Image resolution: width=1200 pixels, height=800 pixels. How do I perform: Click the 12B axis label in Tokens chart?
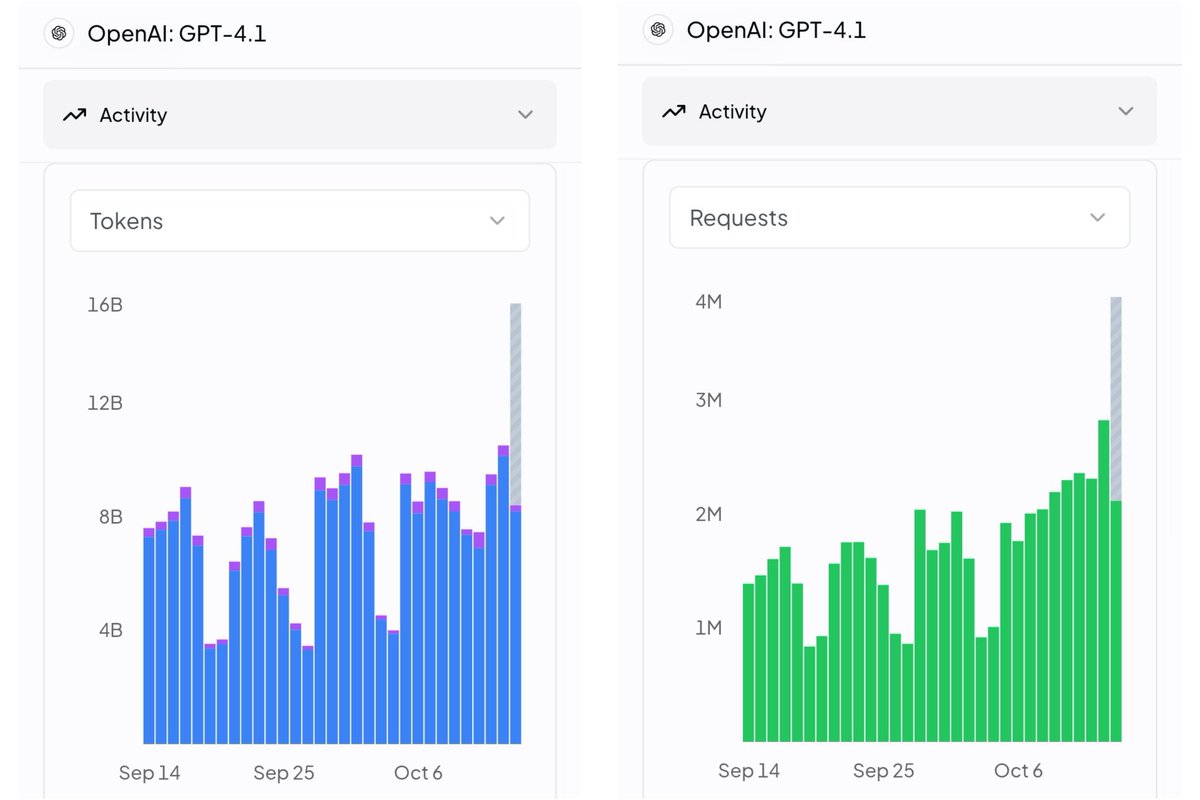105,403
